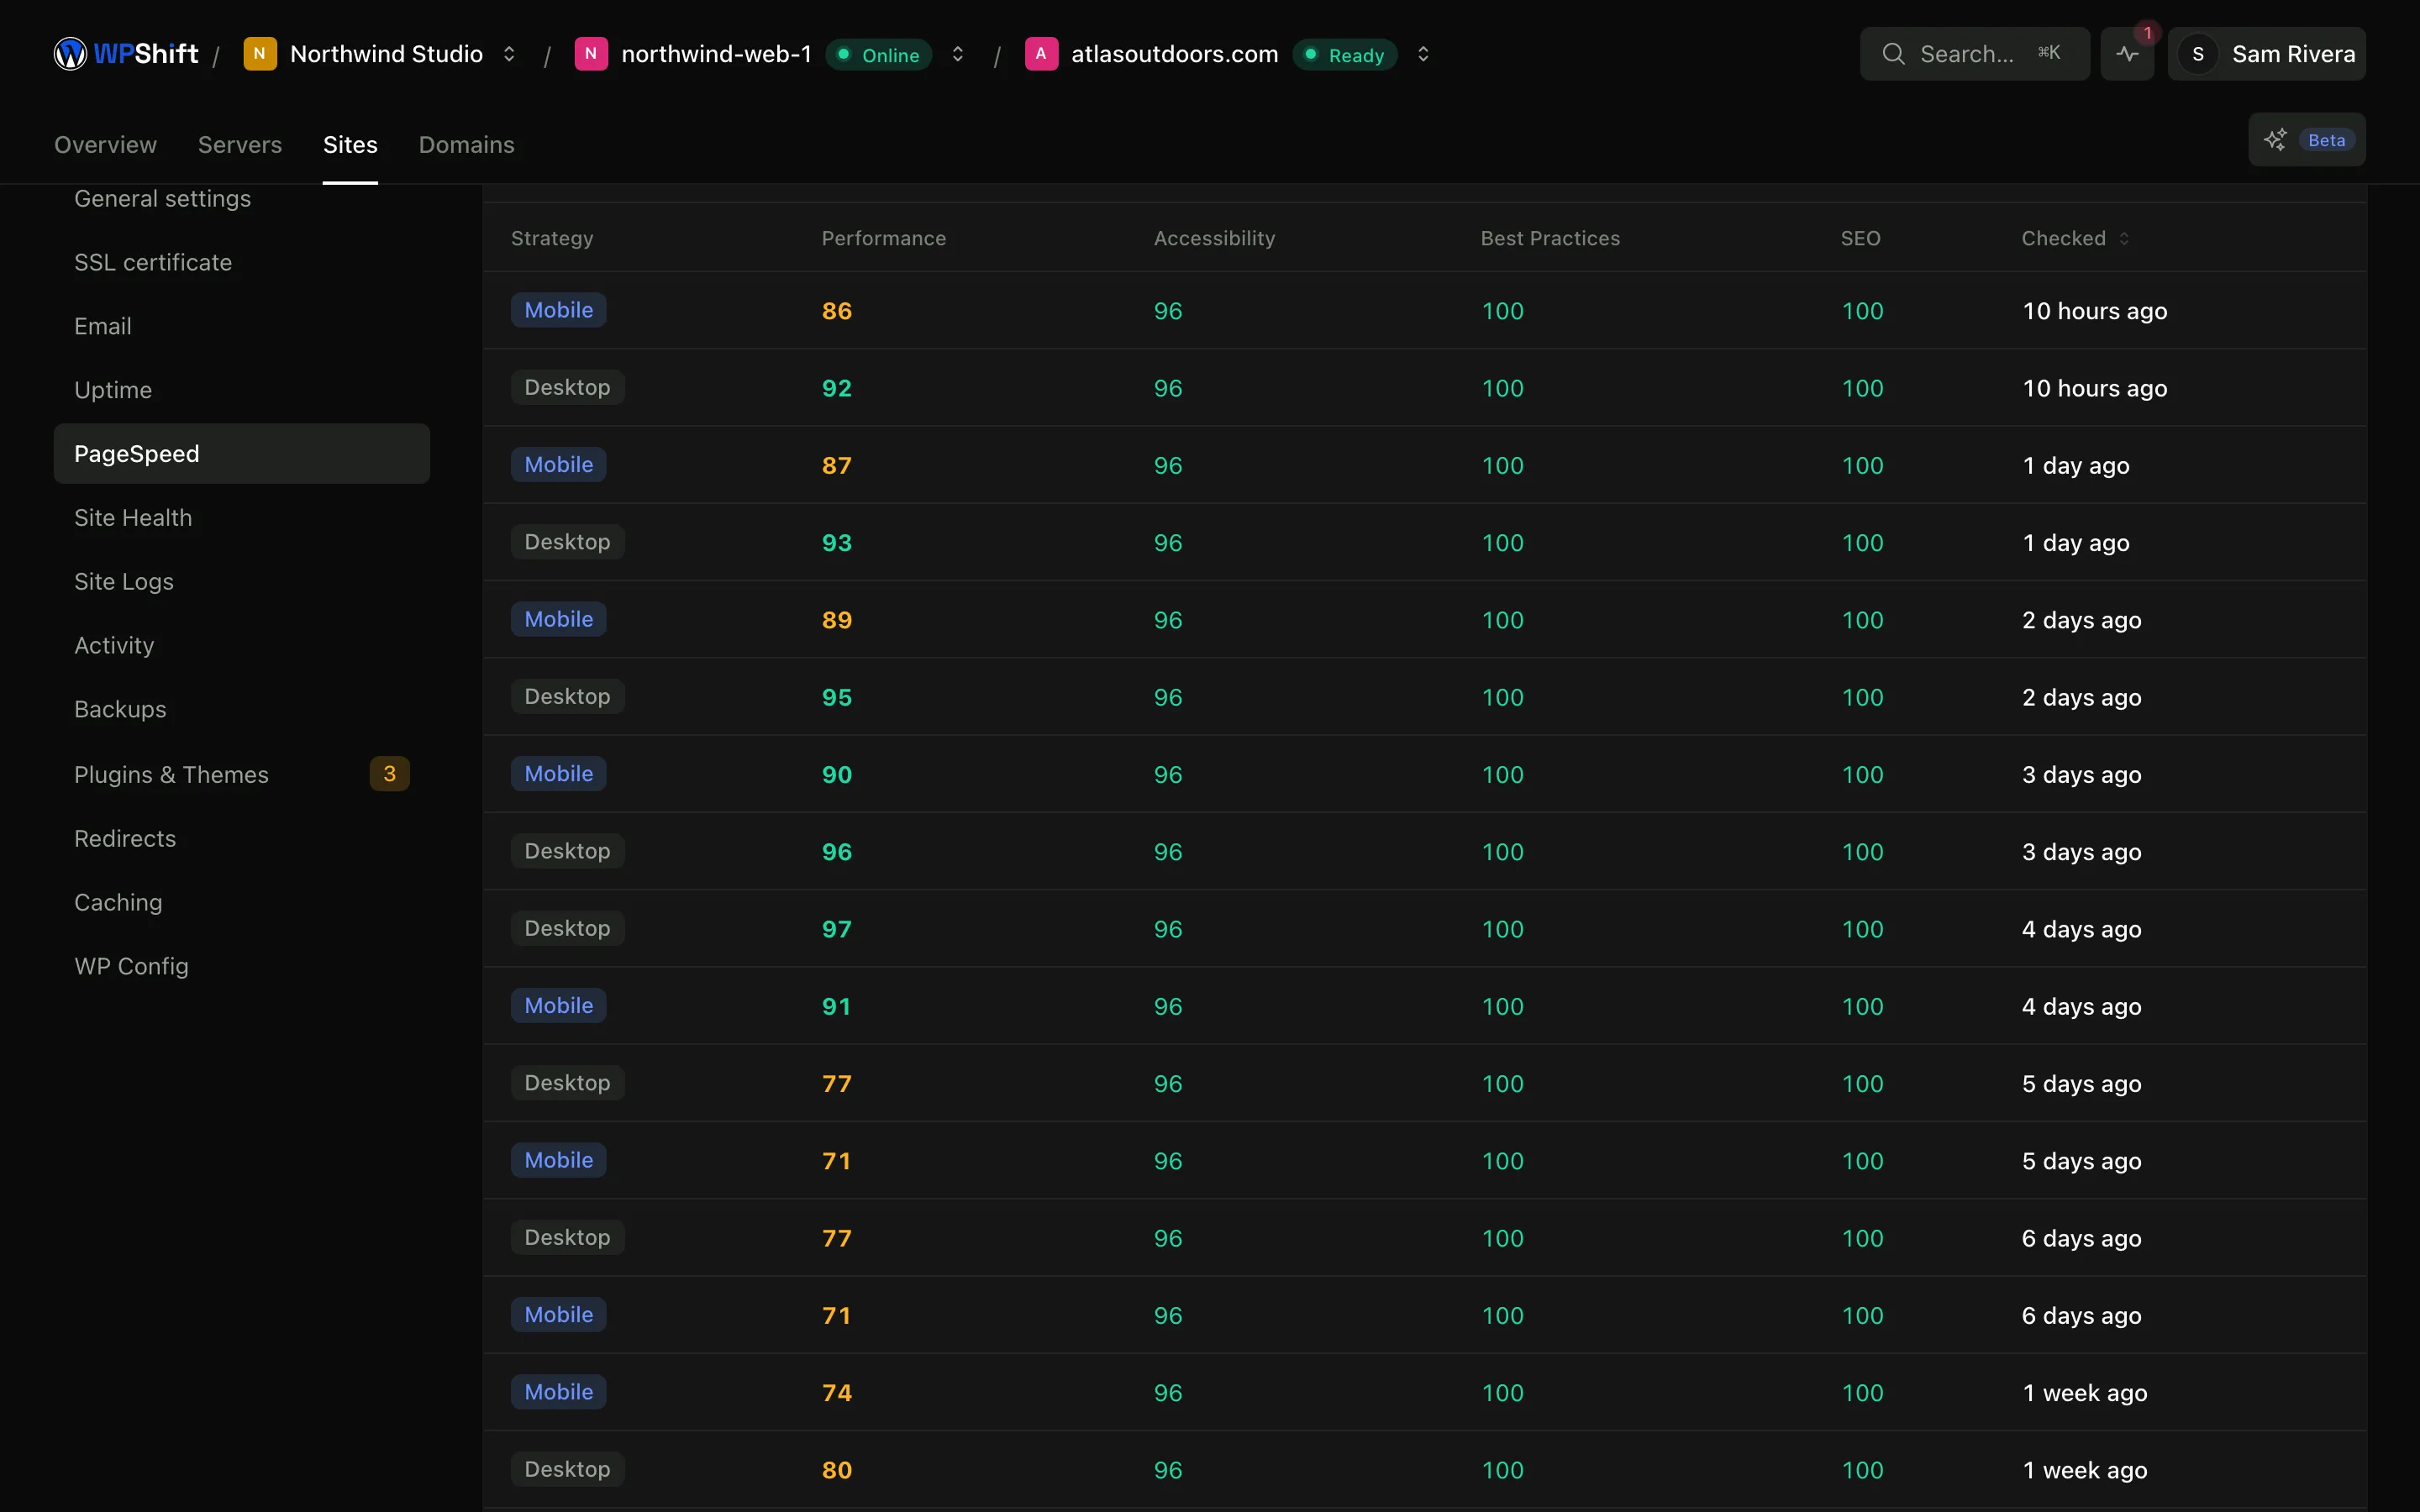Viewport: 2420px width, 1512px height.
Task: Open the Overview tab
Action: tap(105, 145)
